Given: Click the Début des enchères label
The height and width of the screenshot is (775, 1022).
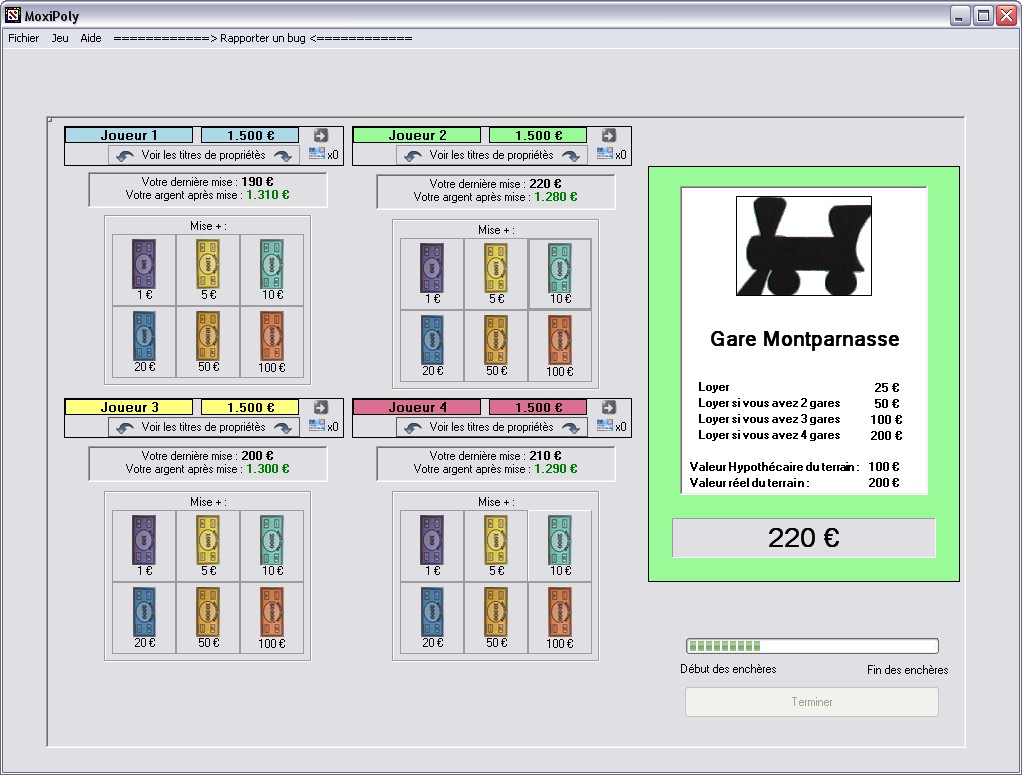Looking at the screenshot, I should tap(728, 669).
